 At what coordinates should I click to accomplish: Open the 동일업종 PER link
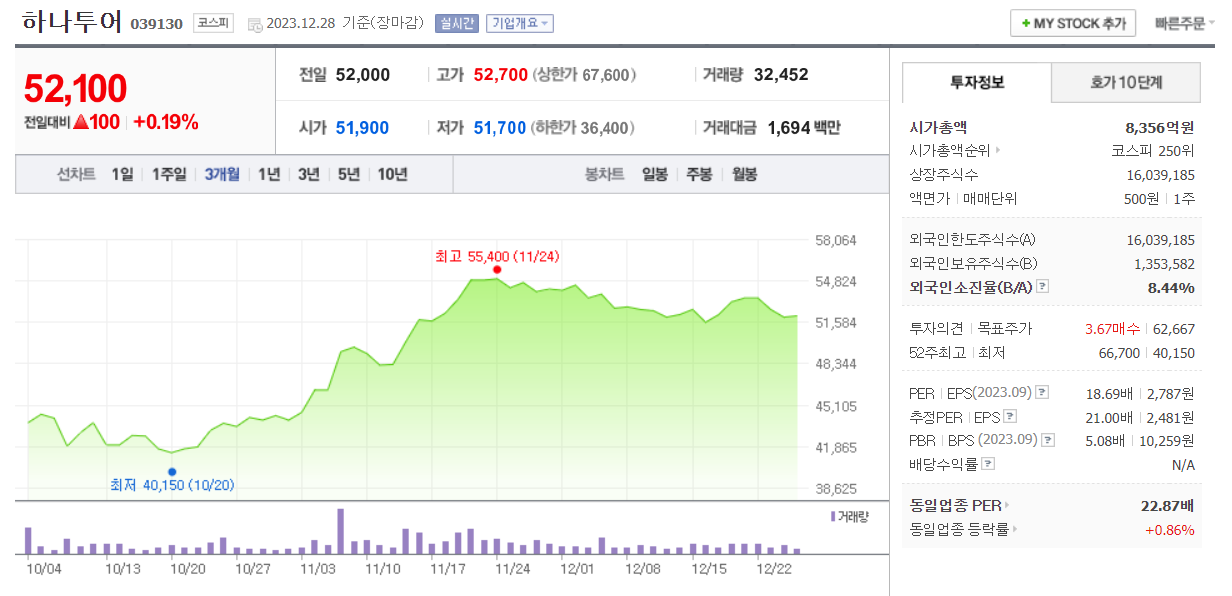point(959,505)
